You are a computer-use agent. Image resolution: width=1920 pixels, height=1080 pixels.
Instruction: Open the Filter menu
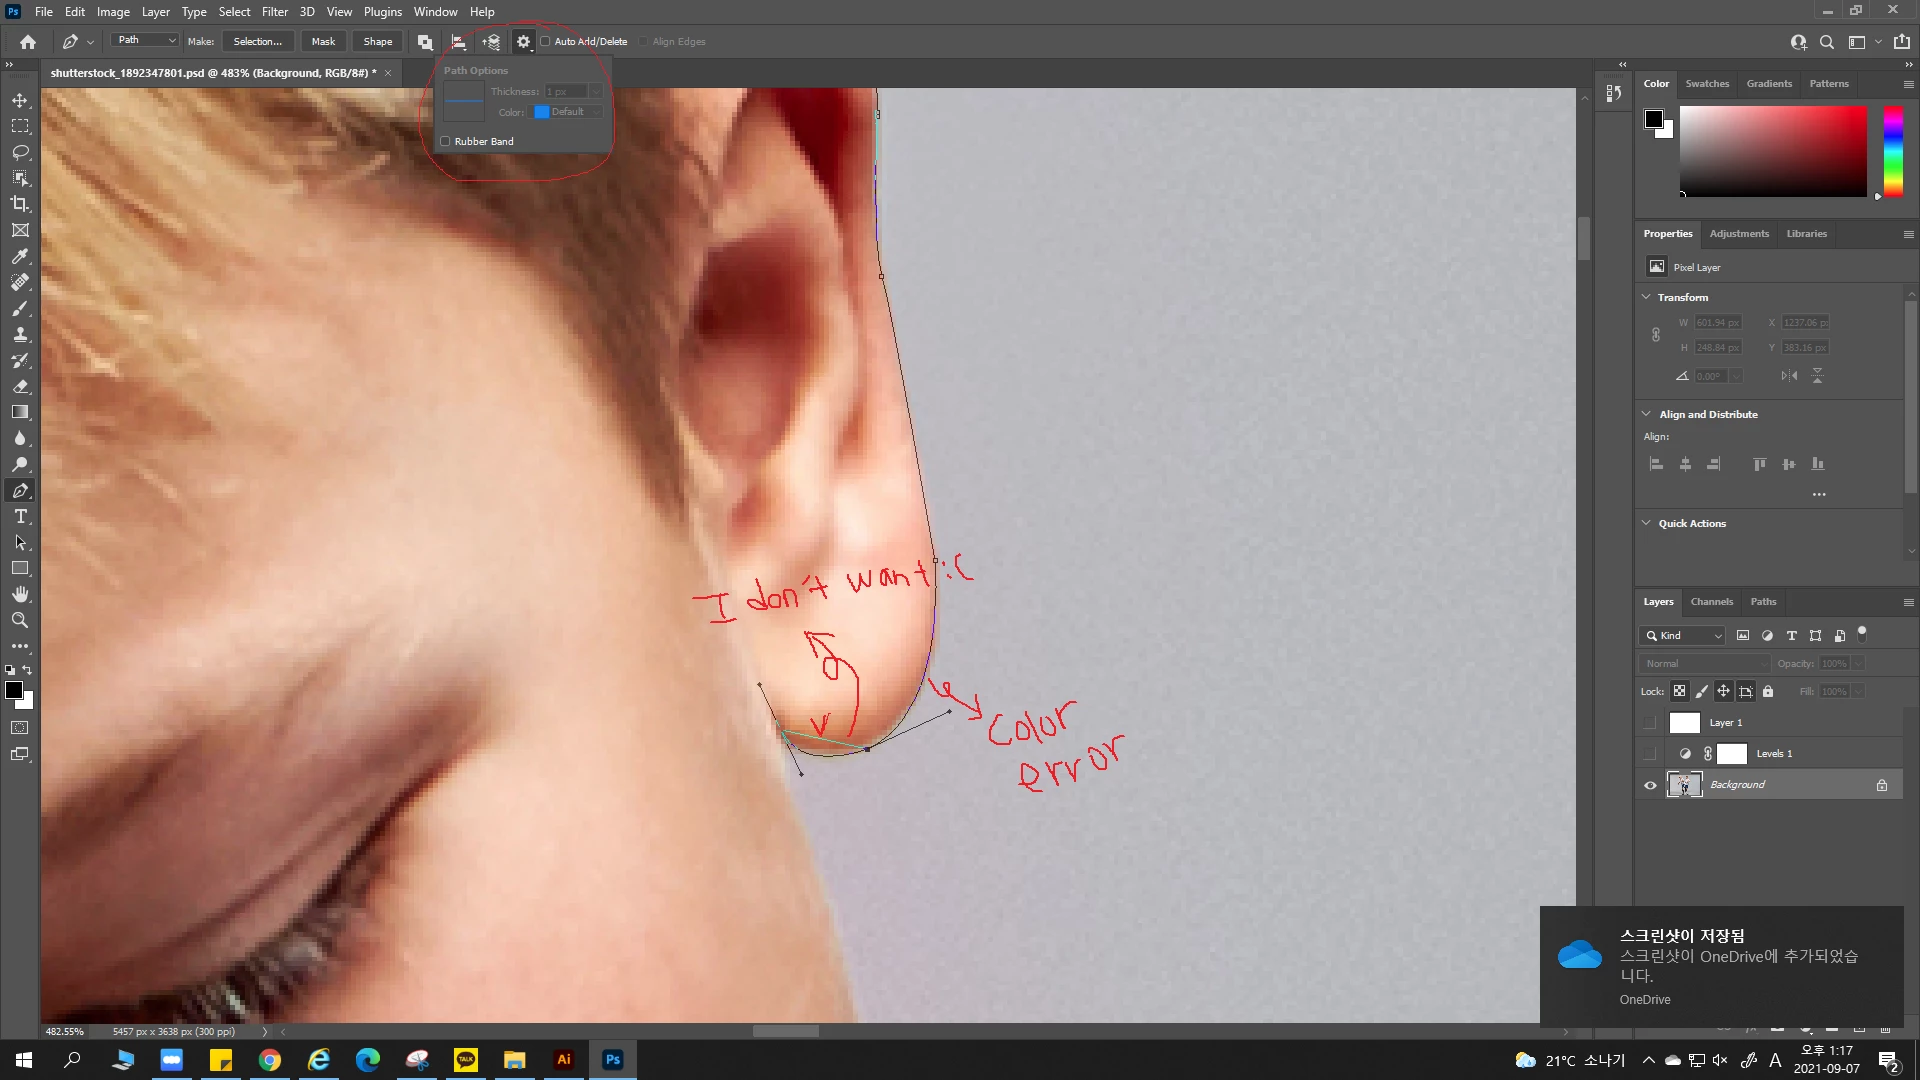[274, 12]
